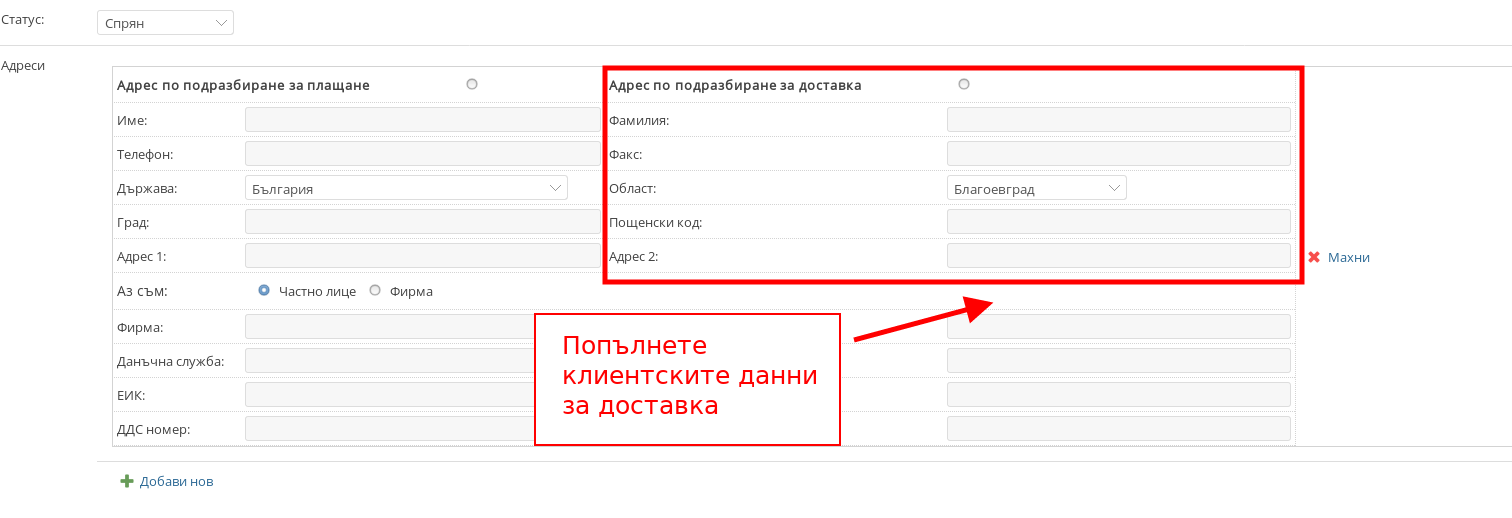
Task: Focus the Име input field
Action: (422, 120)
